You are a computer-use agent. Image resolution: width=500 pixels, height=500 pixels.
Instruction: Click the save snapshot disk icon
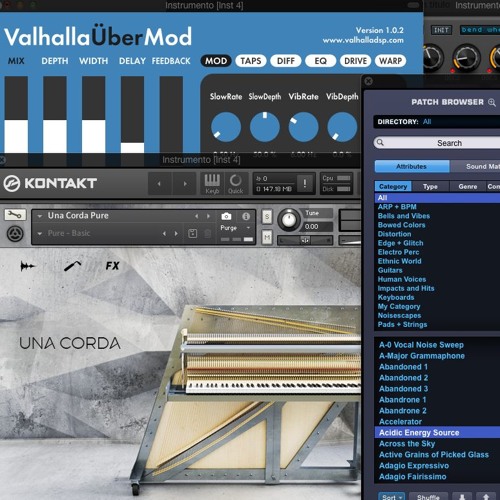[x=193, y=233]
